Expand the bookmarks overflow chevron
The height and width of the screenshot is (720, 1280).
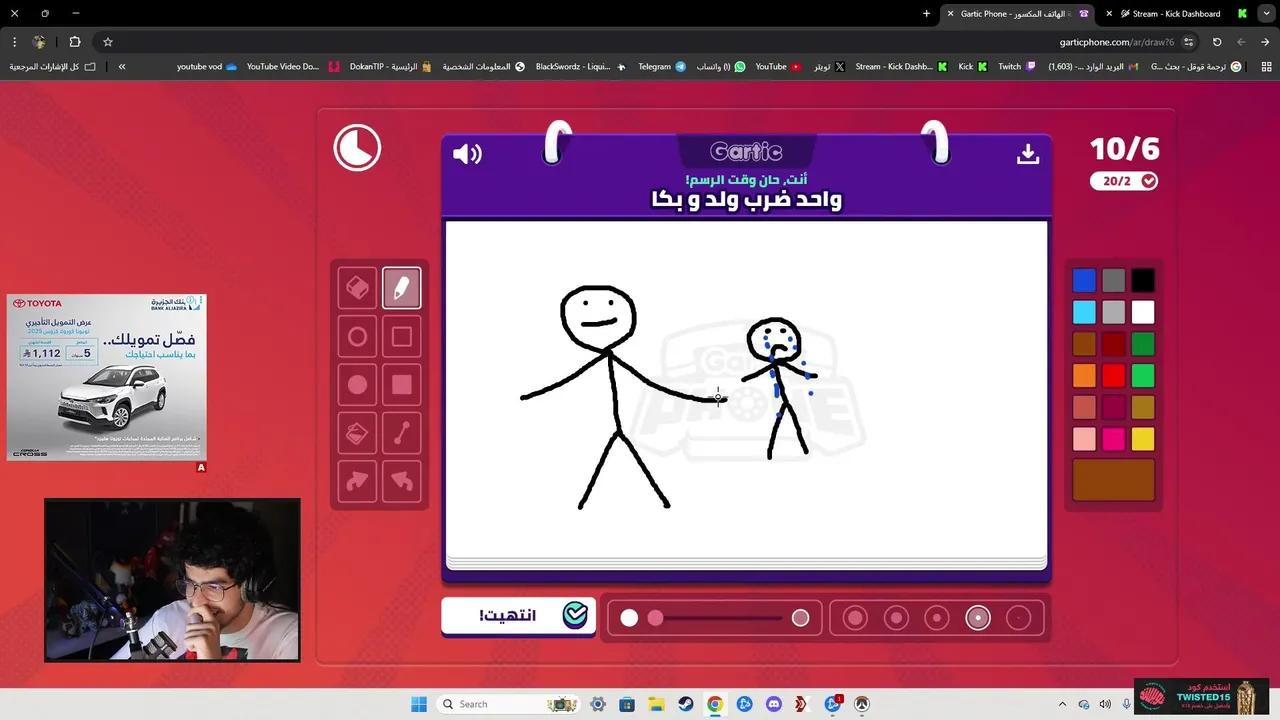pyautogui.click(x=122, y=67)
